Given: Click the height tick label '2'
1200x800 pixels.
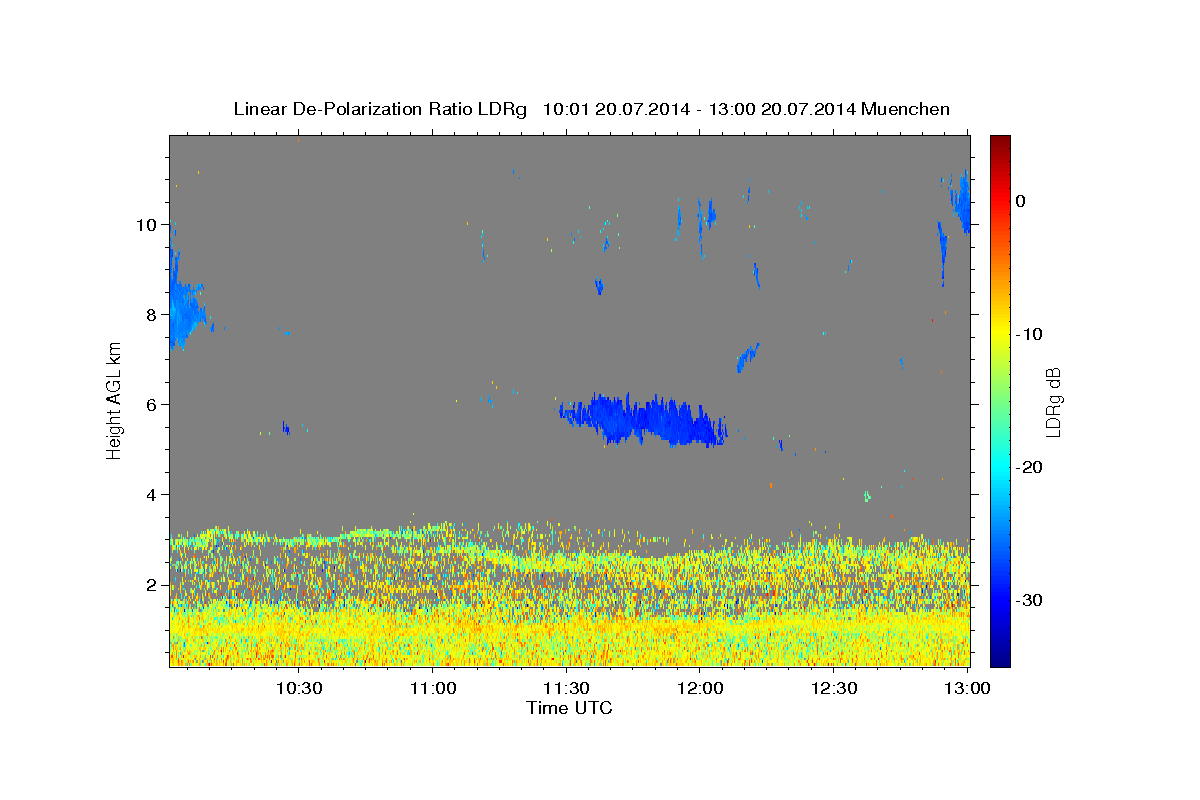Looking at the screenshot, I should (x=152, y=585).
